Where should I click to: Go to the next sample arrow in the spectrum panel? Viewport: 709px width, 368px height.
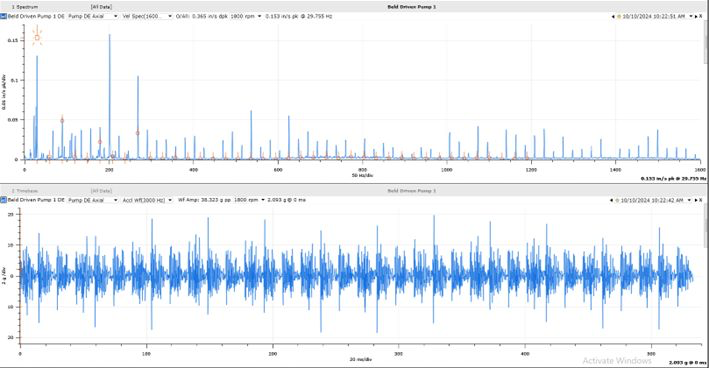point(697,16)
